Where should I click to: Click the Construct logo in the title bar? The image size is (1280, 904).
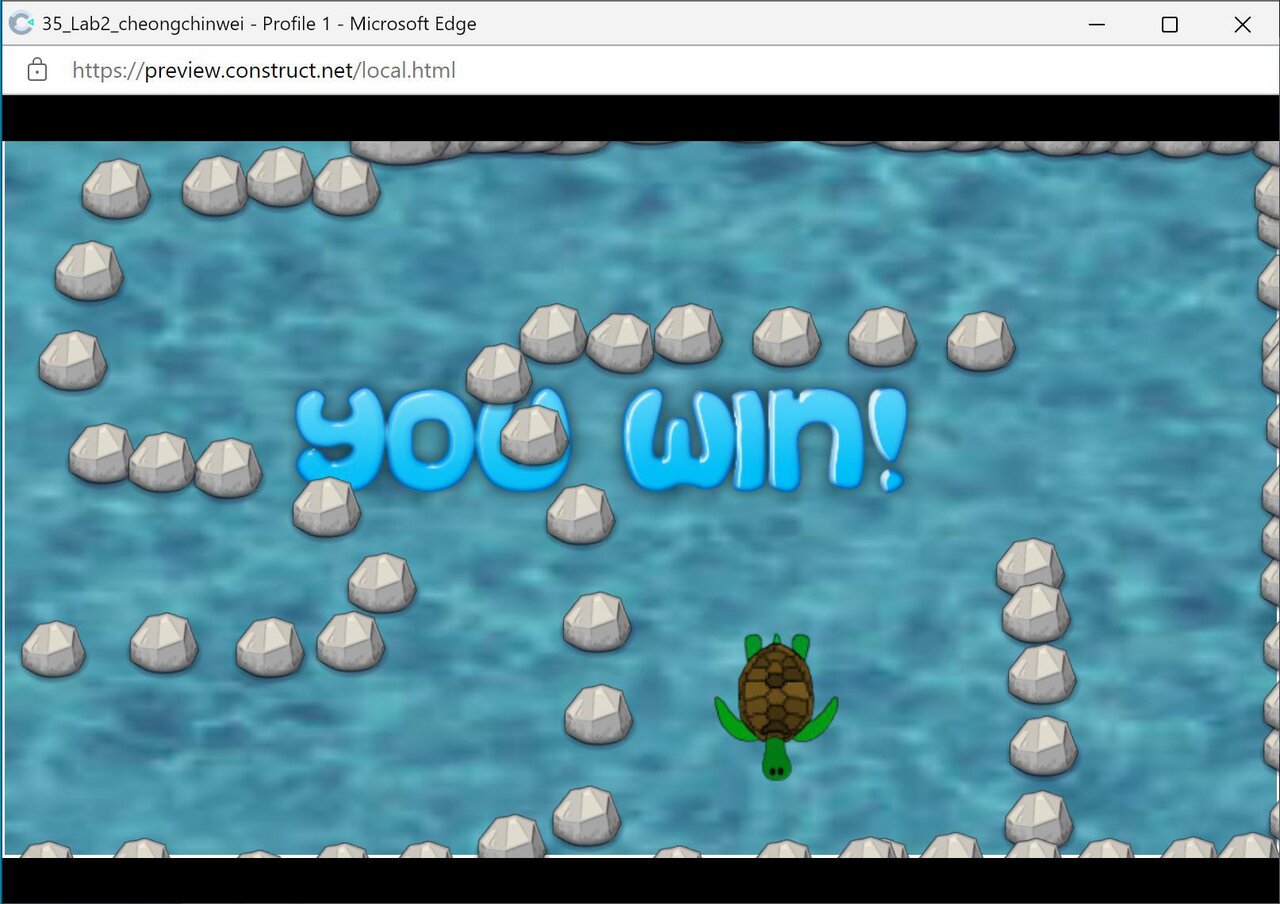pos(21,23)
